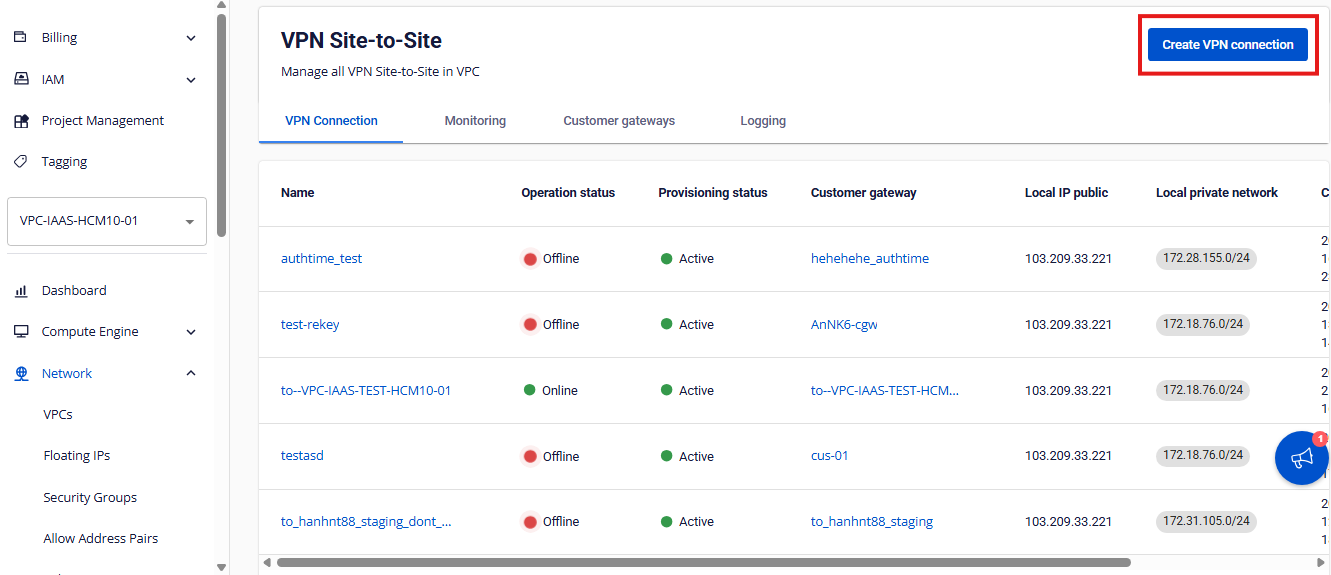The image size is (1331, 575).
Task: Open the Customer gateways tab
Action: point(619,121)
